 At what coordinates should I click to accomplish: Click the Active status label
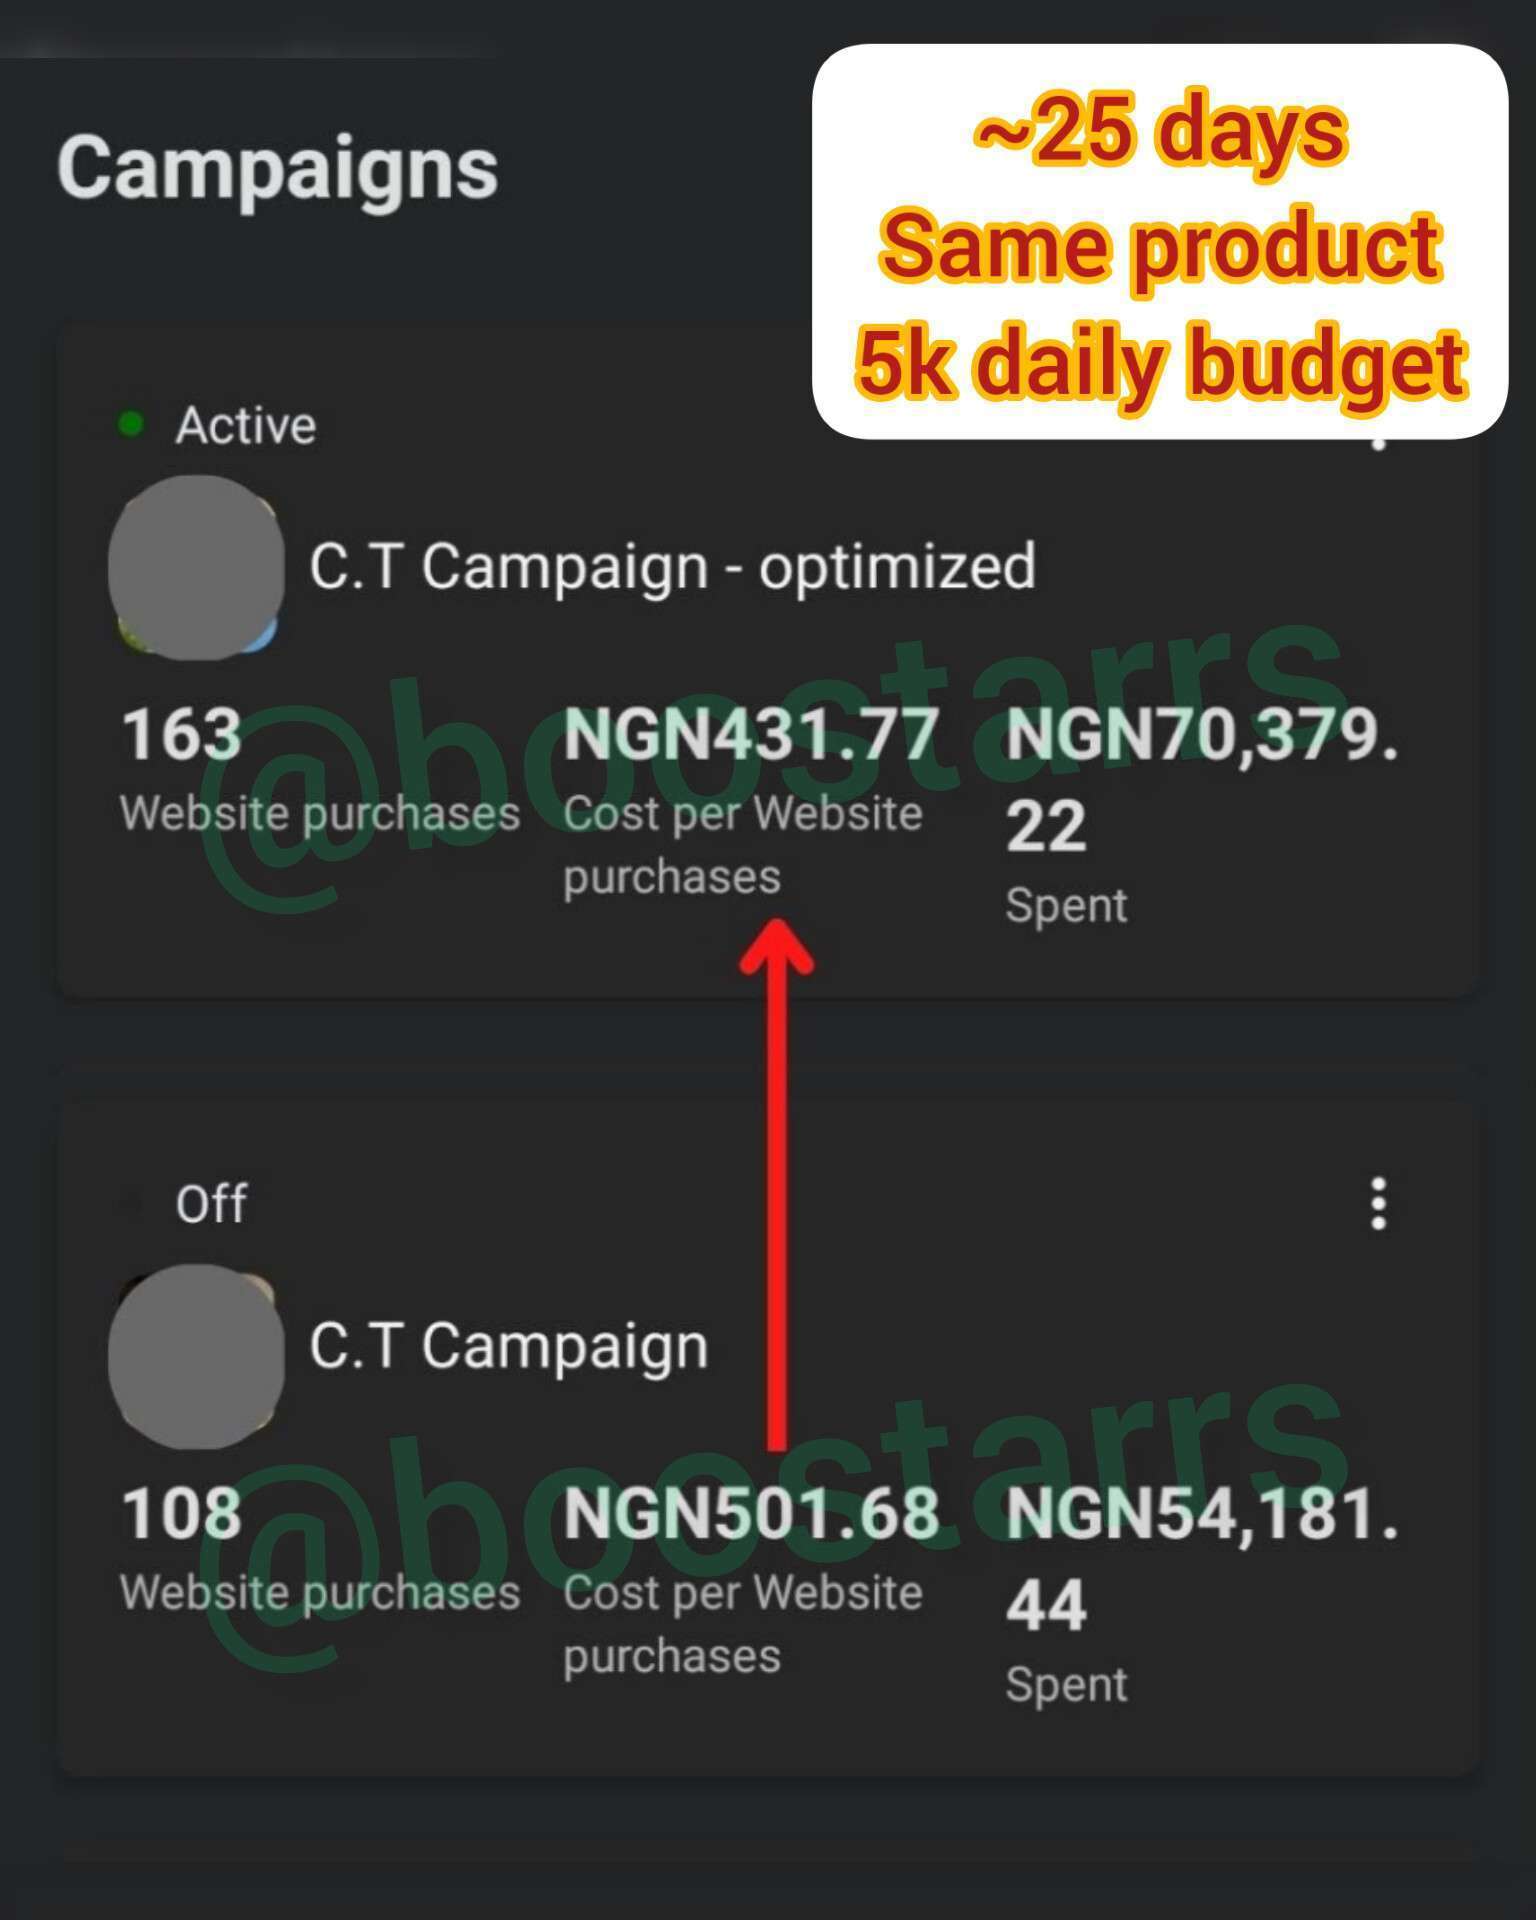coord(246,426)
